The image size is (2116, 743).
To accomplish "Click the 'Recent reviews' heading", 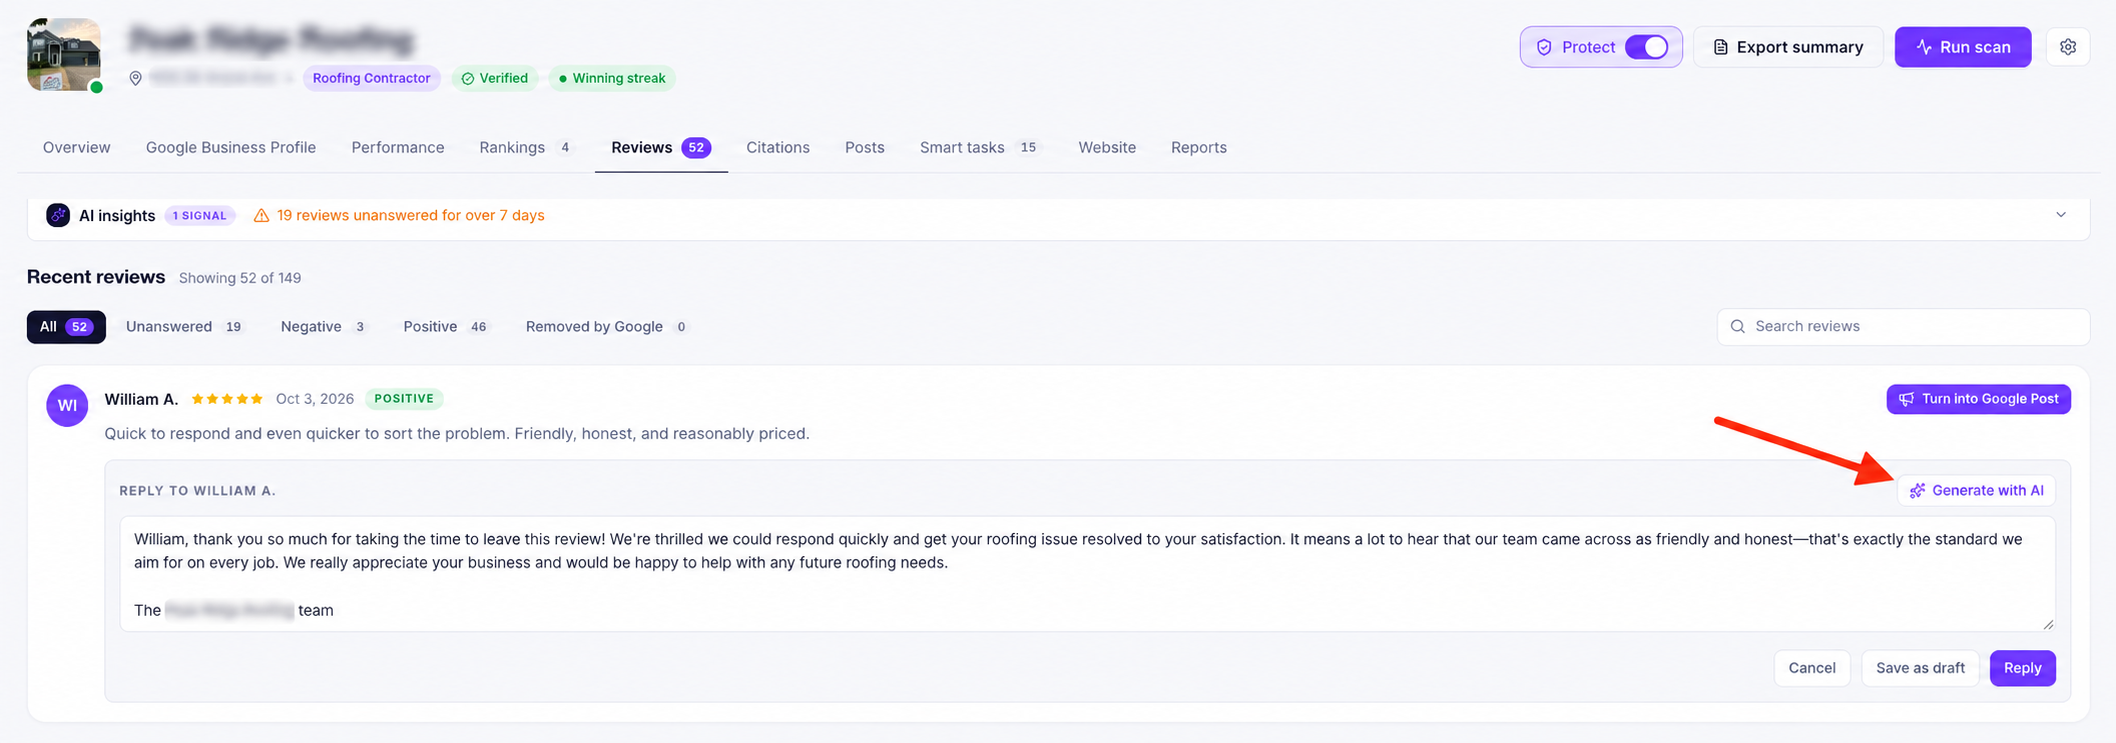I will click(96, 277).
